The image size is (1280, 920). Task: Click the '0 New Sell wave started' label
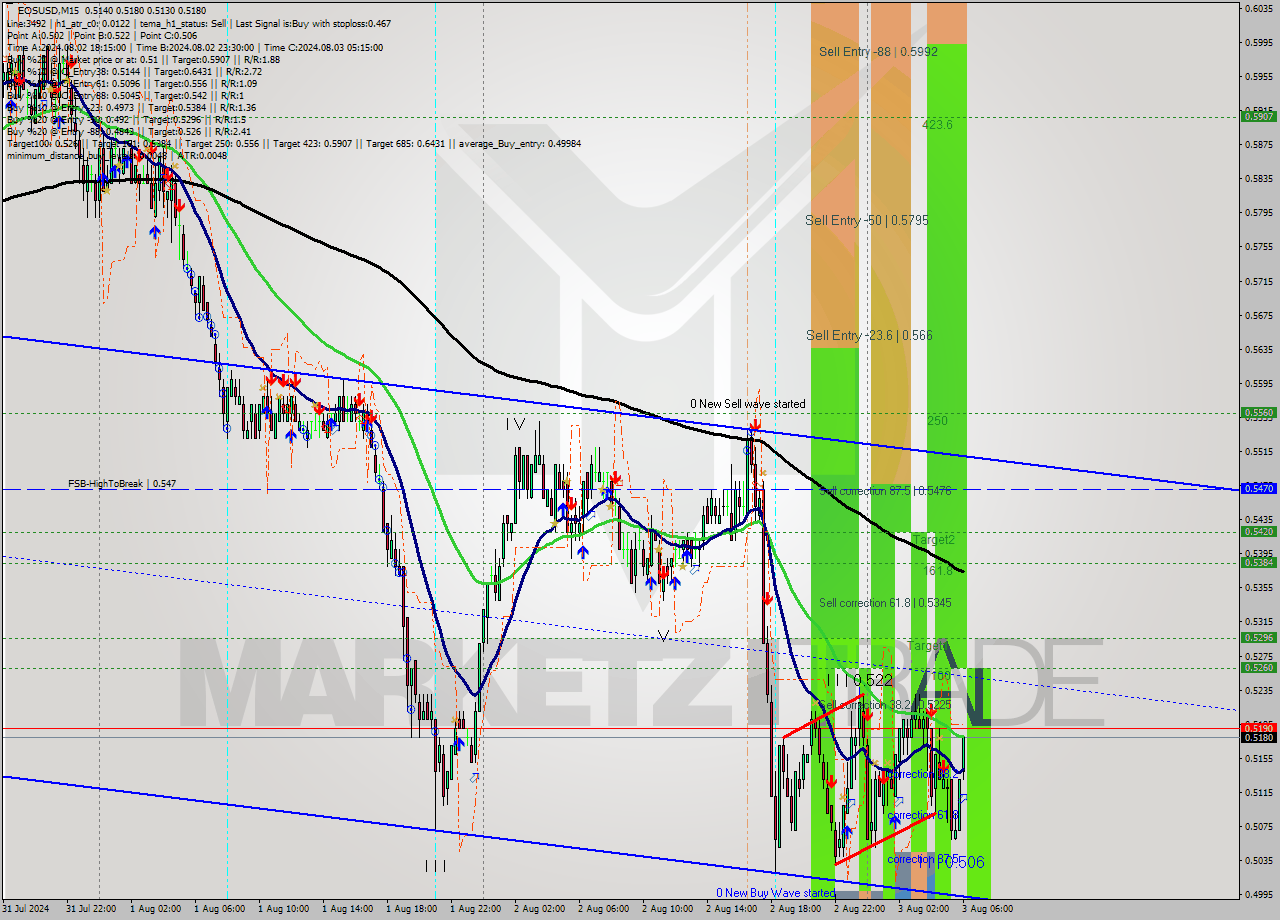[747, 404]
